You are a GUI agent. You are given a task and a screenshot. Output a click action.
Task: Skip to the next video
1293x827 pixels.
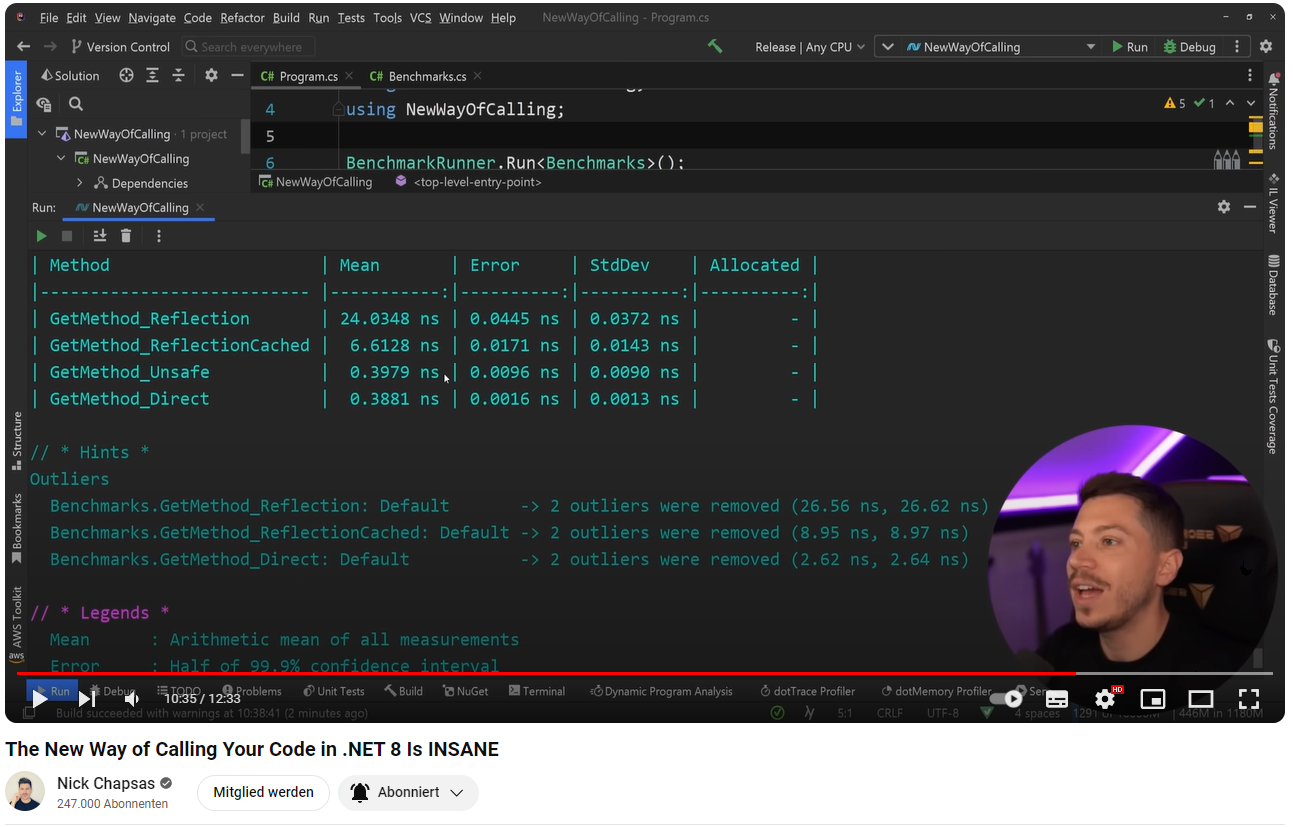tap(87, 698)
